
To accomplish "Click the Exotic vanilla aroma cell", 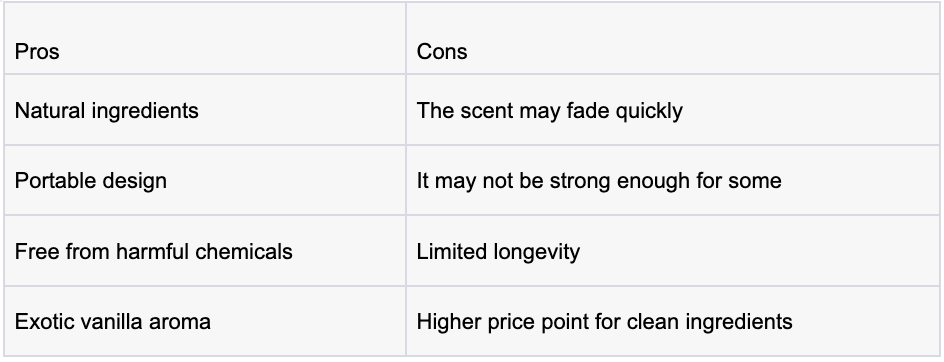I will click(205, 321).
